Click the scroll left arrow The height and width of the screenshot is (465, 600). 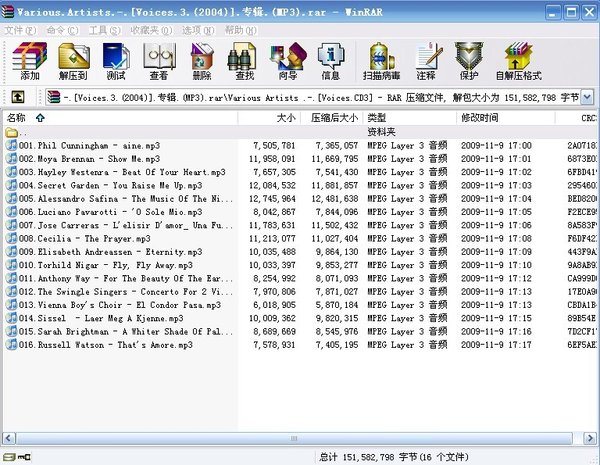pos(9,438)
